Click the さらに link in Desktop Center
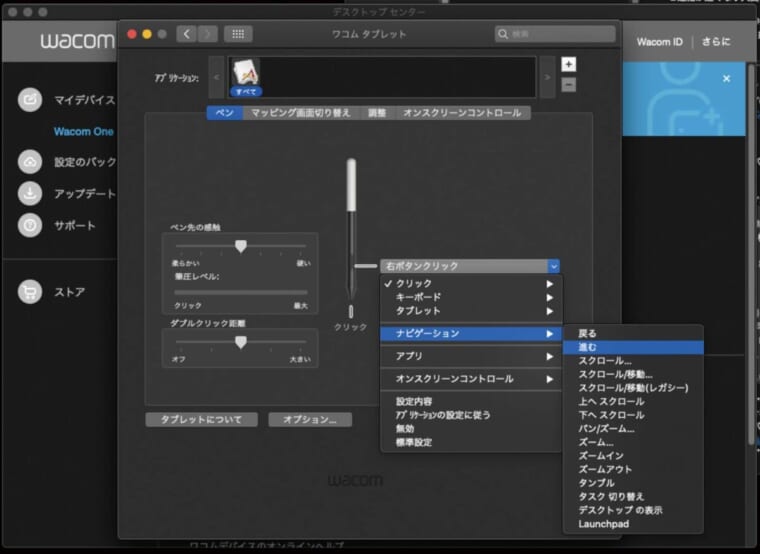This screenshot has width=760, height=554. 716,42
